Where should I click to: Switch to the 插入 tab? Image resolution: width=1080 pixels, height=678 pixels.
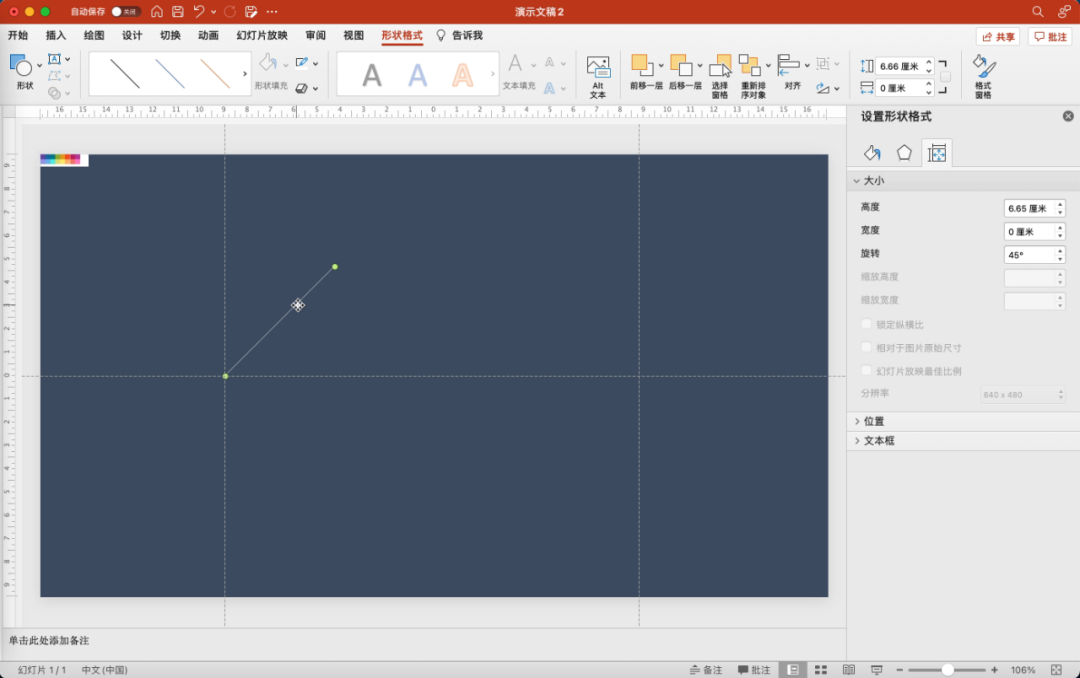click(56, 35)
